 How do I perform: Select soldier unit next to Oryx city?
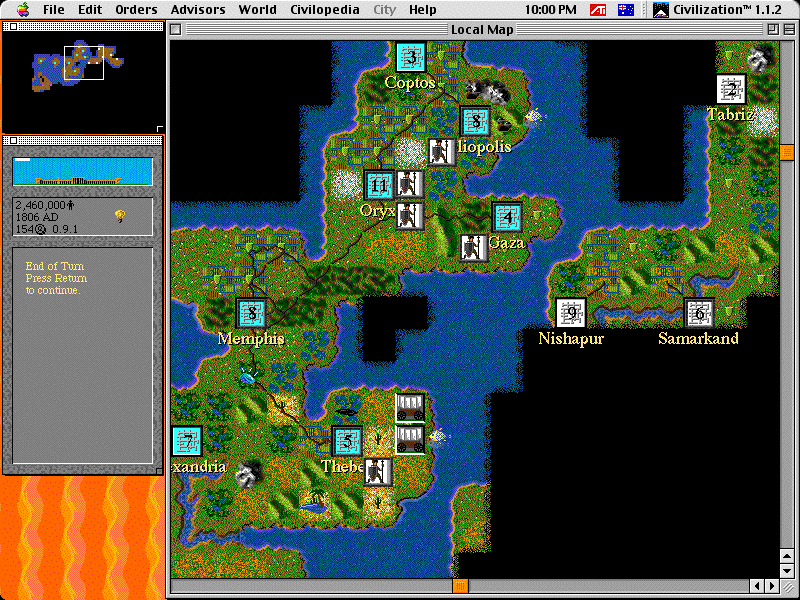tap(410, 184)
